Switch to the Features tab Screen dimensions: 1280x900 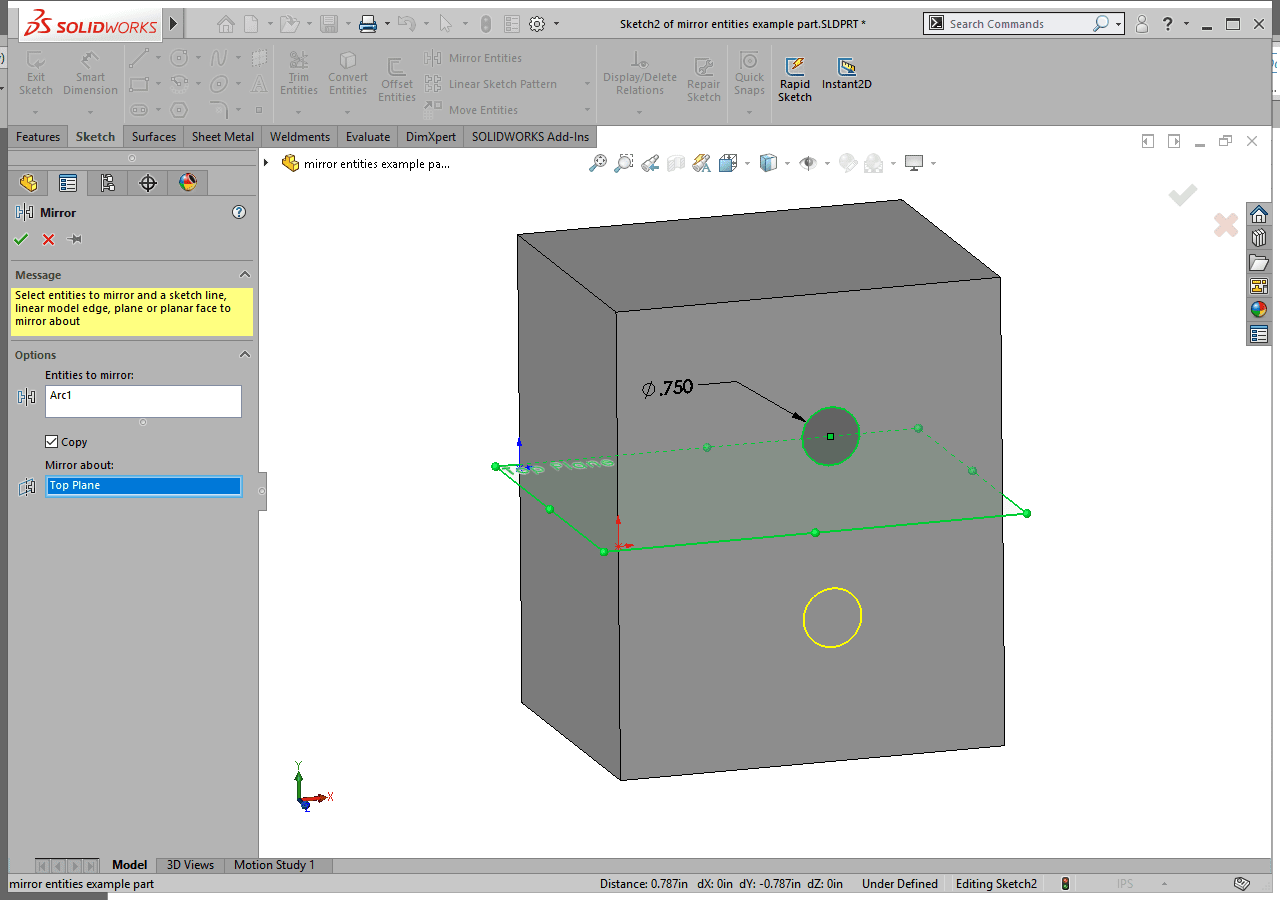(x=38, y=137)
